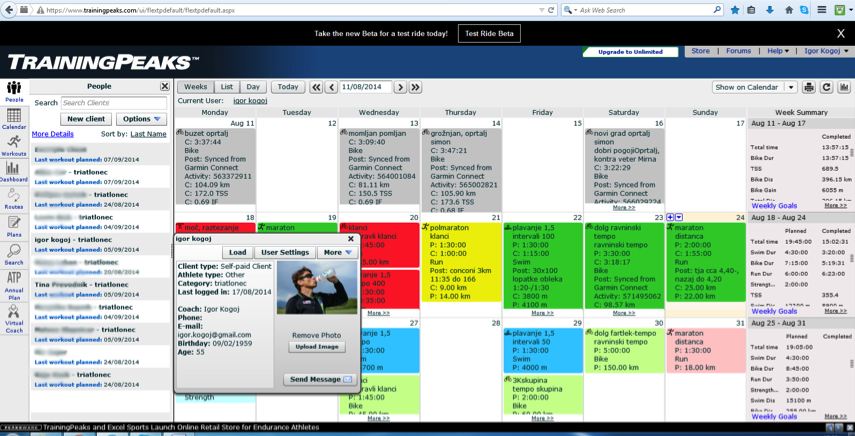The height and width of the screenshot is (436, 855).
Task: Go to the previous week arrow
Action: click(x=331, y=88)
